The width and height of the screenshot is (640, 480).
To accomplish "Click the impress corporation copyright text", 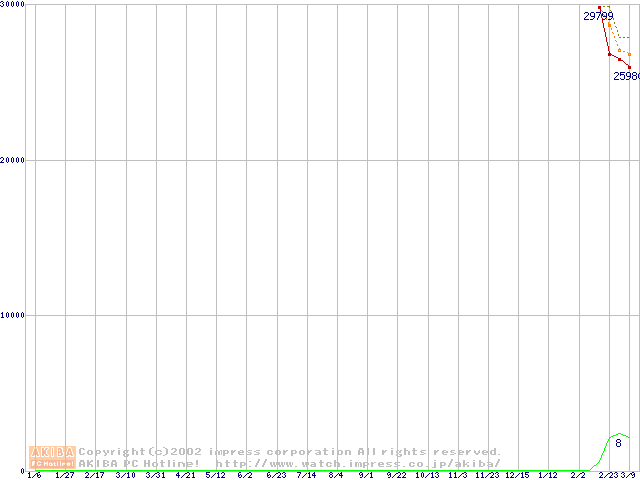I will [290, 452].
